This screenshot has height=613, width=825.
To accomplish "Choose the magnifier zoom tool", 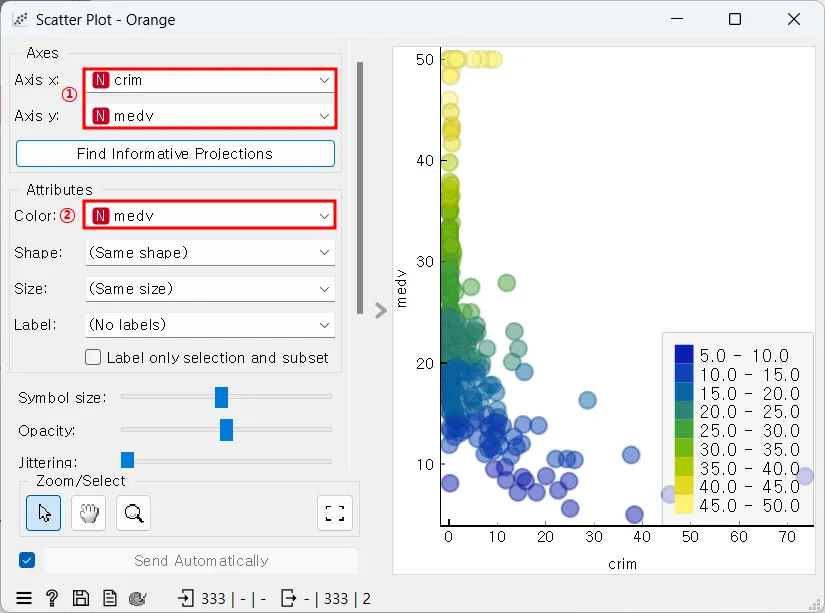I will pos(134,512).
